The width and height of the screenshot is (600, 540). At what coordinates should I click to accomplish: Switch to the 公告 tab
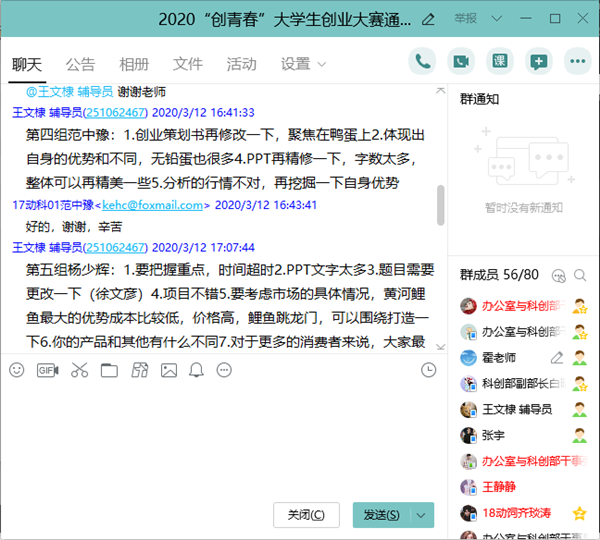[x=80, y=64]
